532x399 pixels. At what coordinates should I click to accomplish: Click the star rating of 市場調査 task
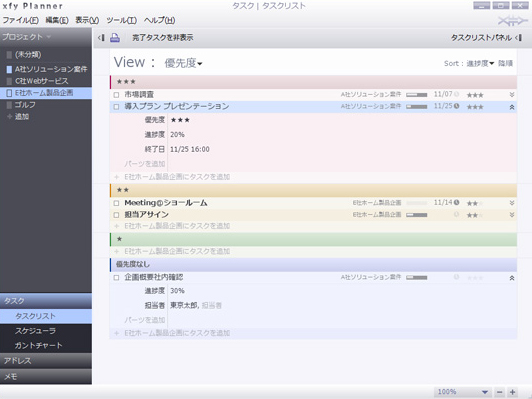click(475, 95)
